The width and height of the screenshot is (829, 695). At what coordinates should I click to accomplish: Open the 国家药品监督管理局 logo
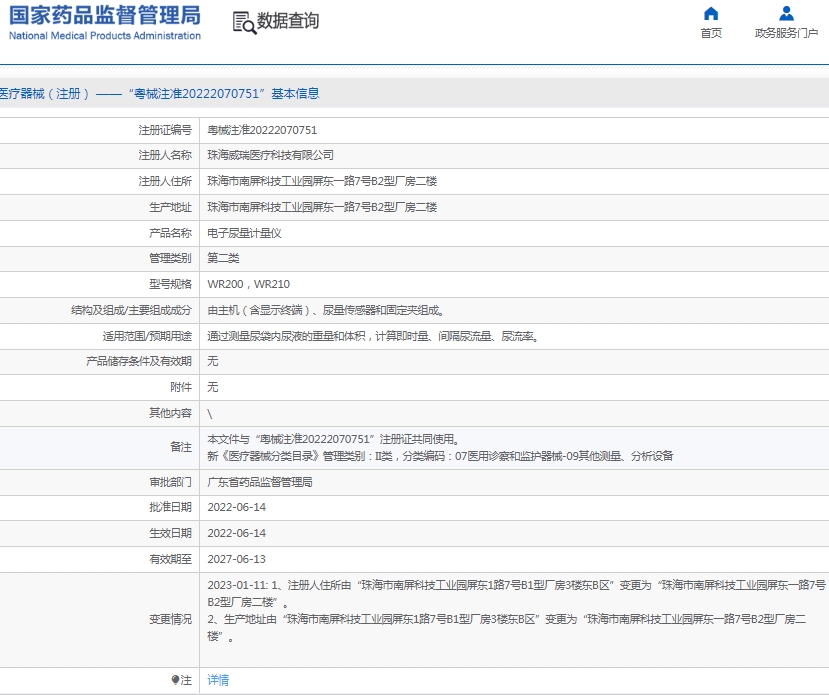tap(105, 23)
